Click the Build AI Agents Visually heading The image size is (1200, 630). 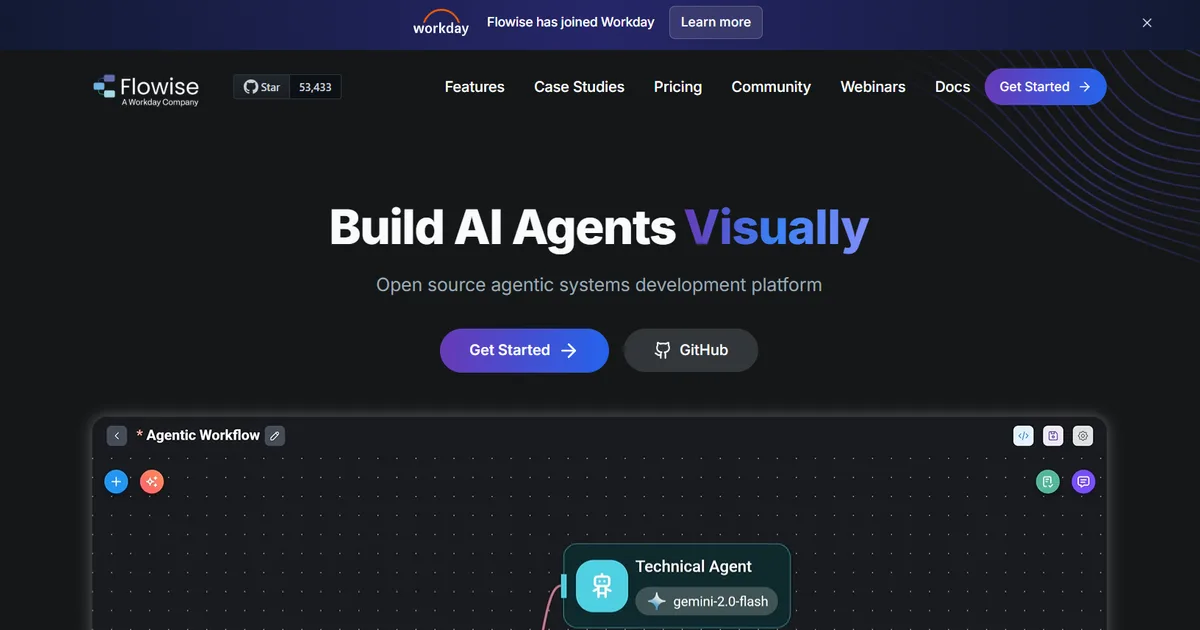pos(599,227)
